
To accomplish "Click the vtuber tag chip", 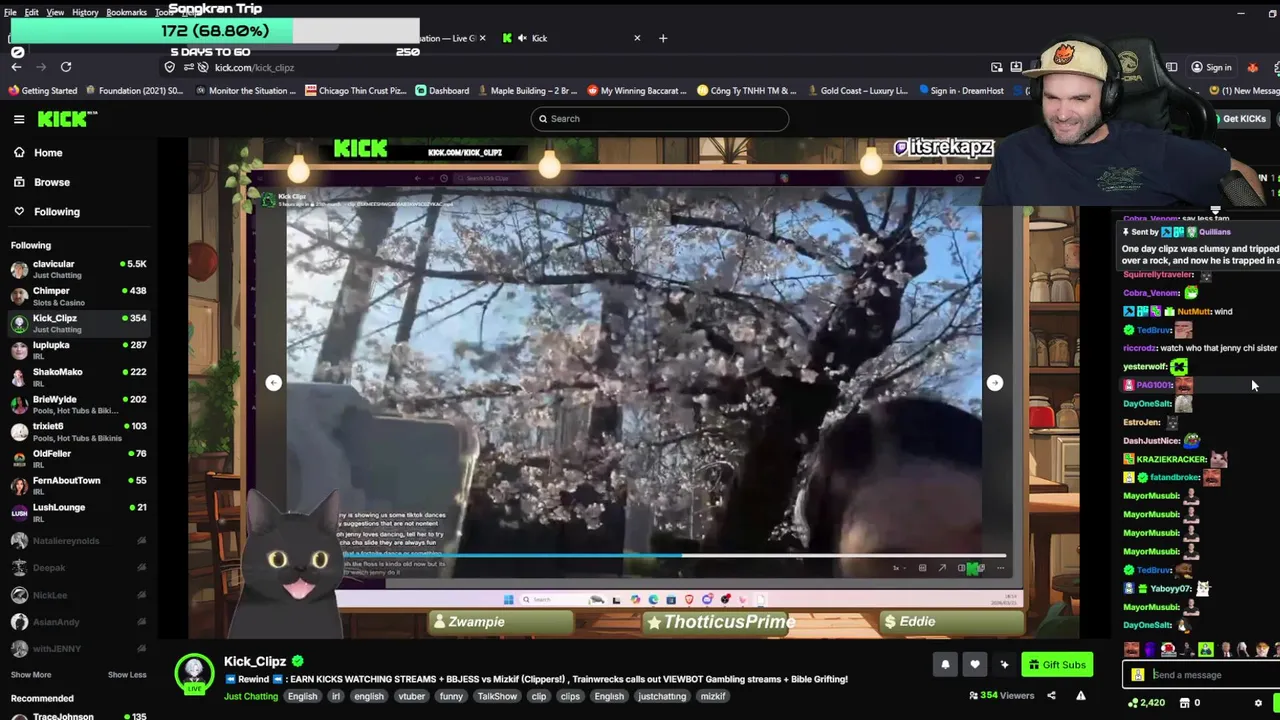I will [412, 696].
